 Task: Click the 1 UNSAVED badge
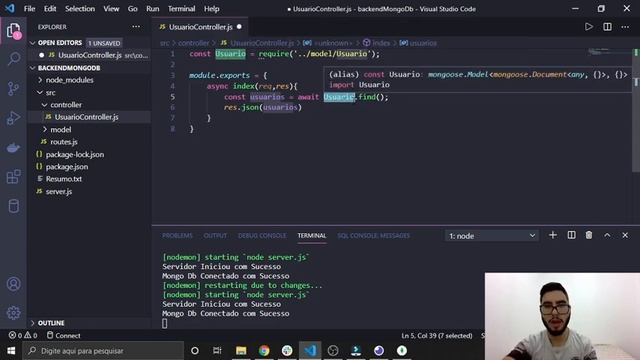point(104,43)
